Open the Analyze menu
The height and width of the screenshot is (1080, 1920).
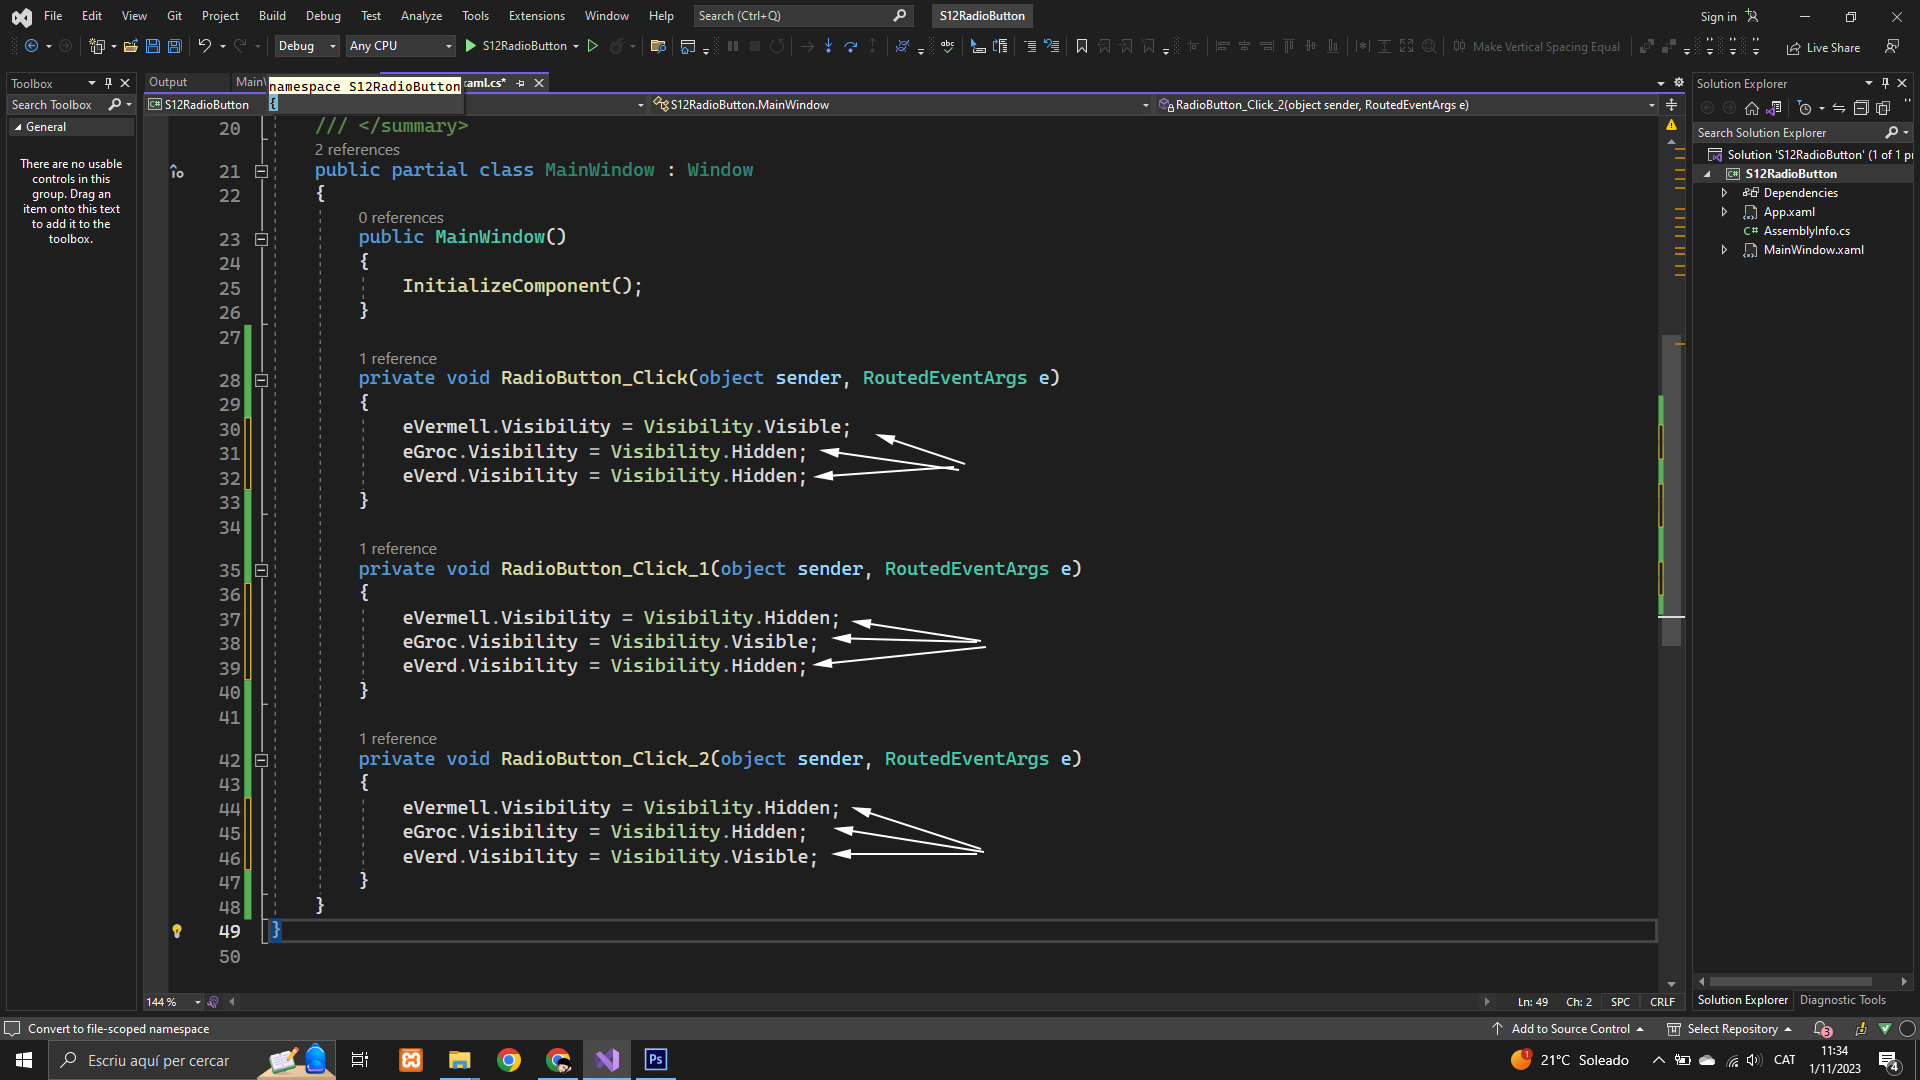[x=421, y=16]
